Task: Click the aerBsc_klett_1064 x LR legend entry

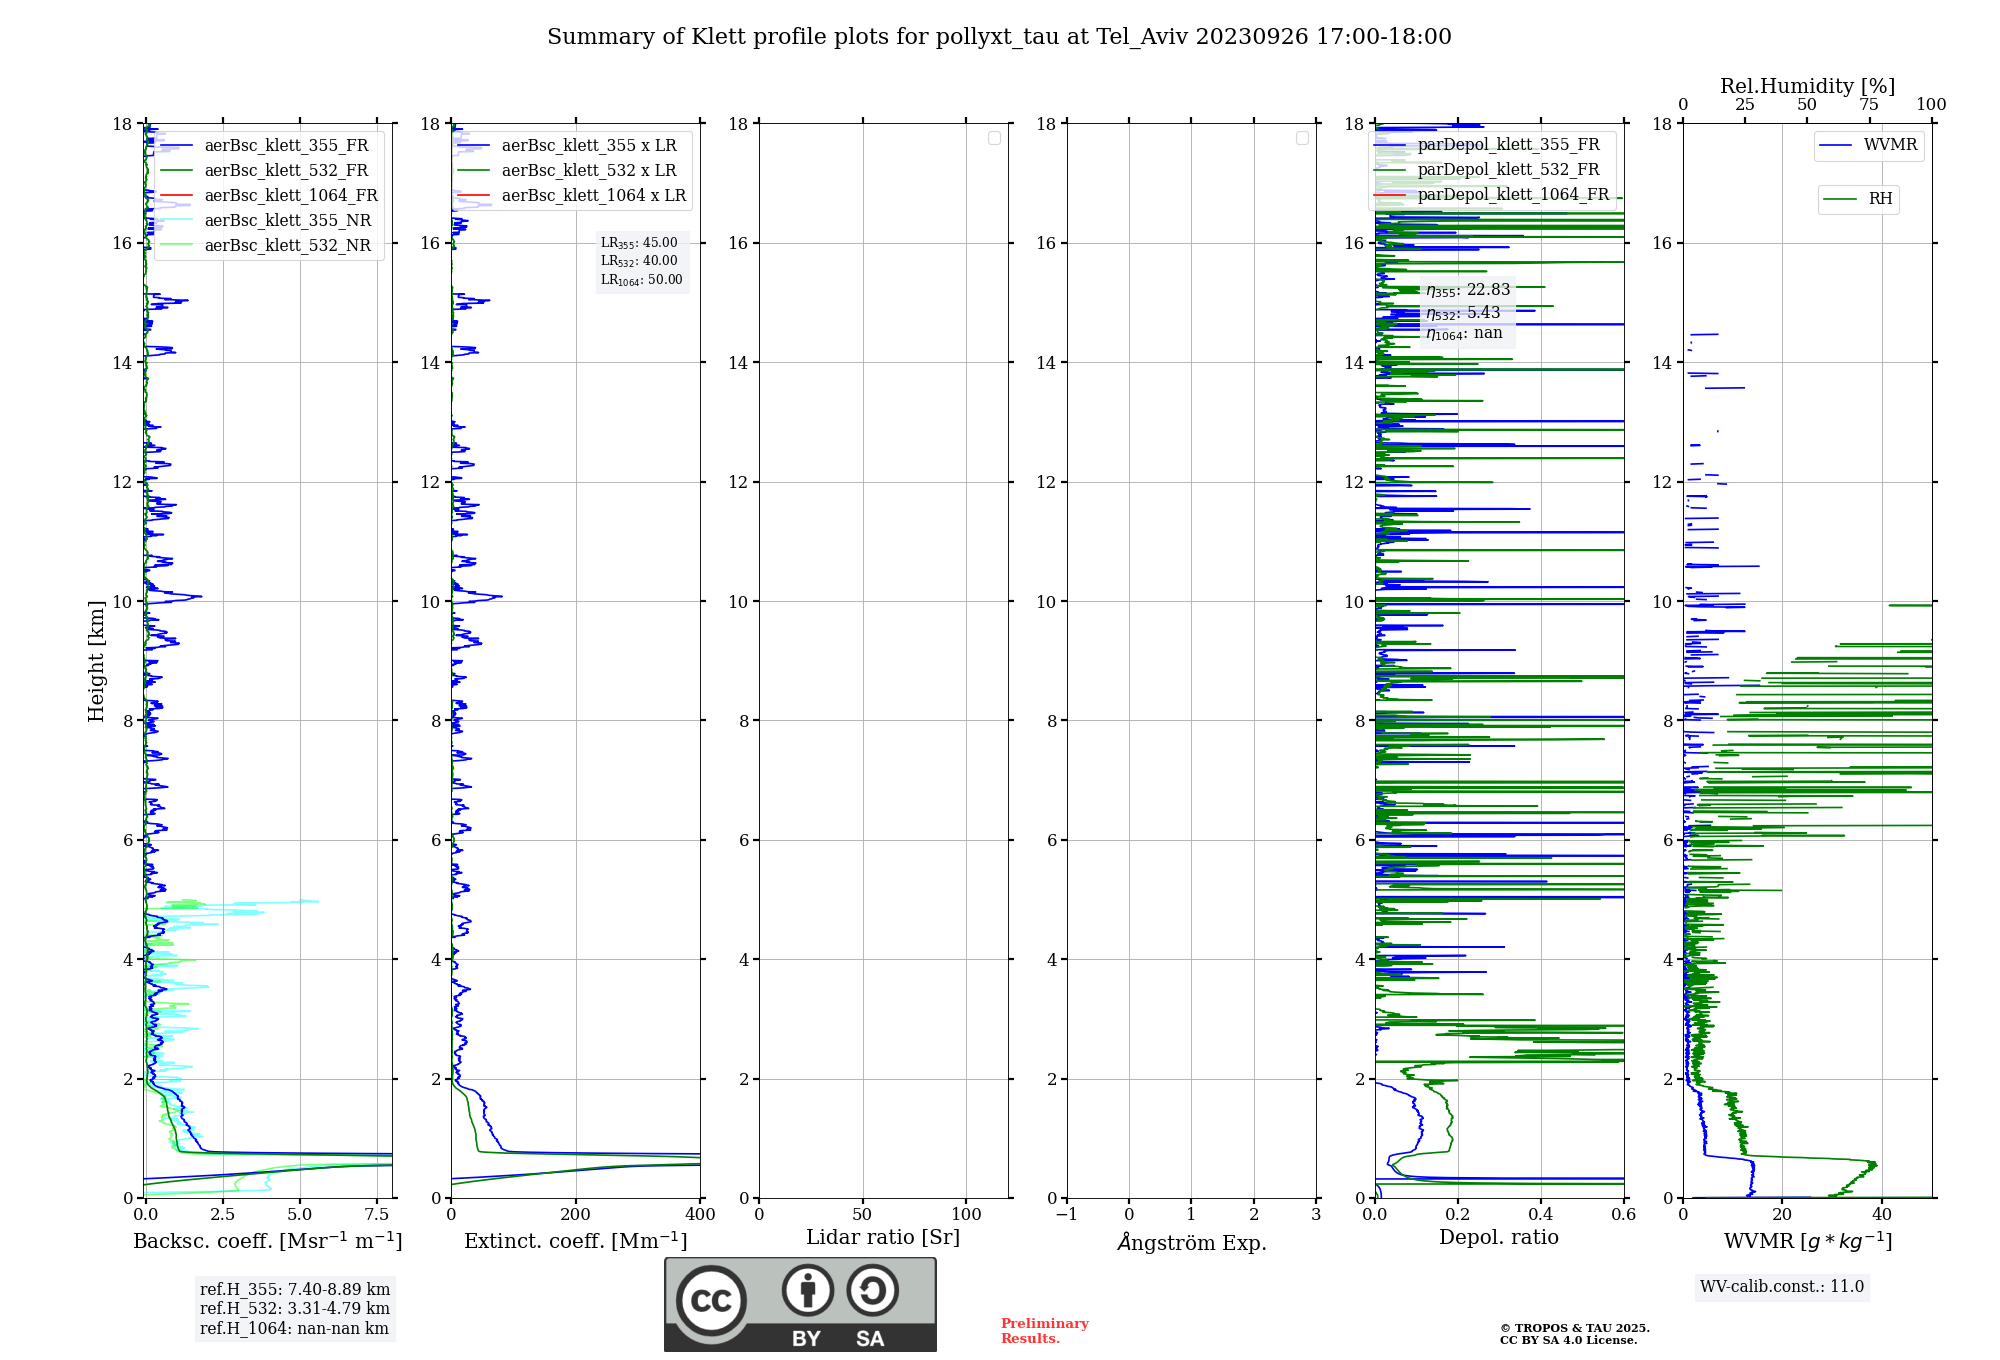Action: click(x=593, y=195)
